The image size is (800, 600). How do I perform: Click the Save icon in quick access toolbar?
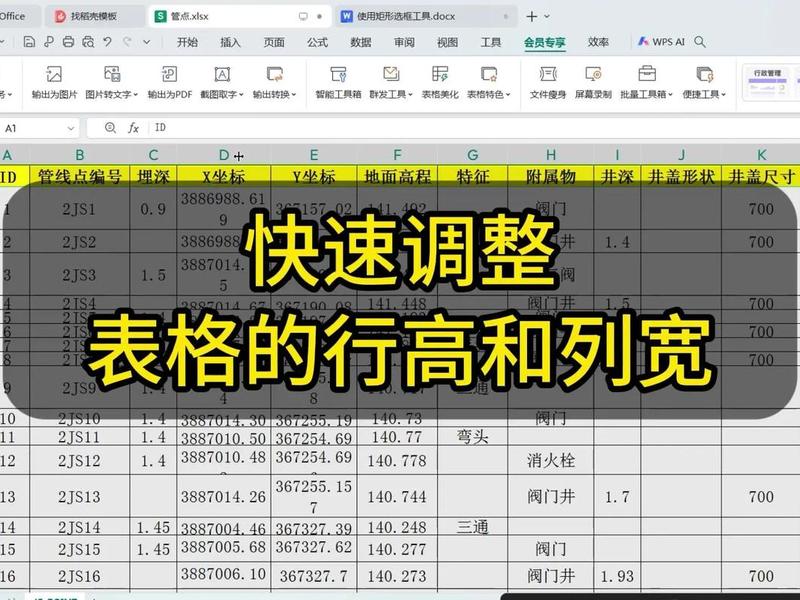tap(29, 42)
